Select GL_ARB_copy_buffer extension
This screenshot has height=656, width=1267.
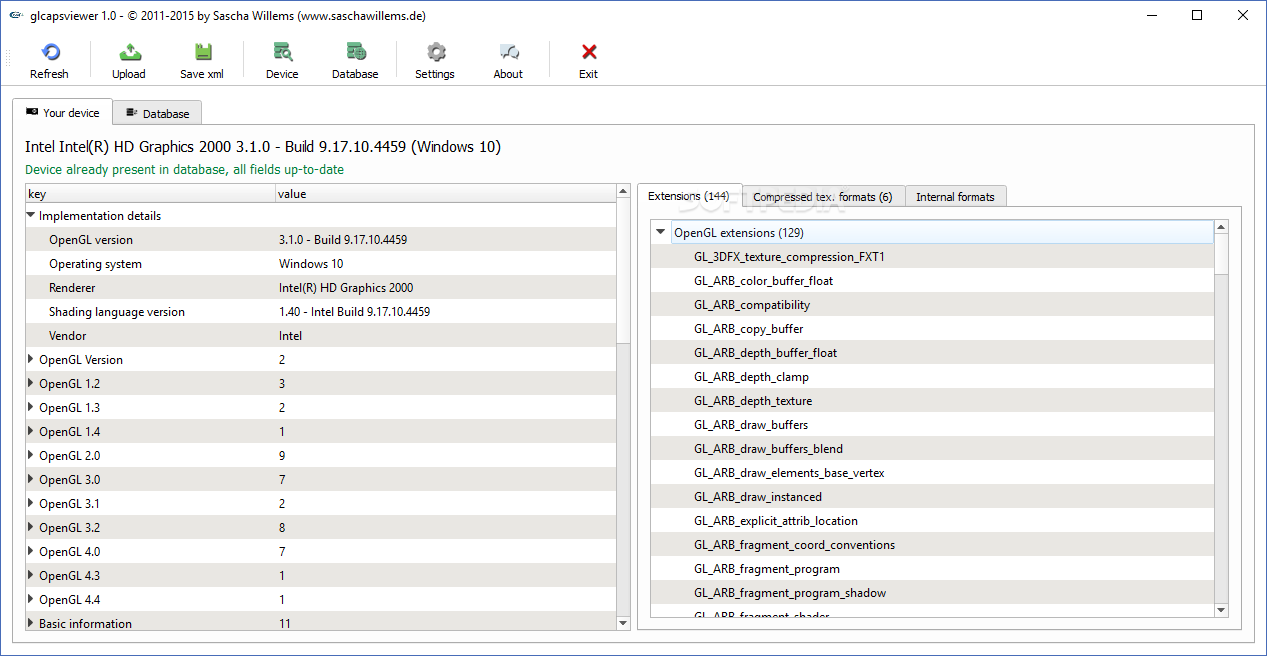(932, 329)
